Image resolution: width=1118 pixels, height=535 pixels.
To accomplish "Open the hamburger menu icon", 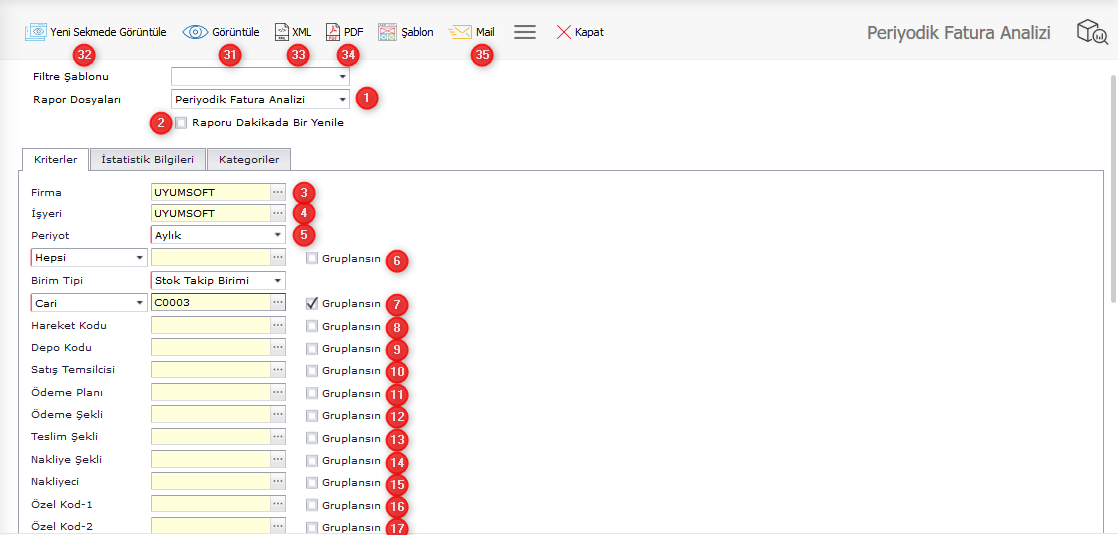I will (x=525, y=32).
